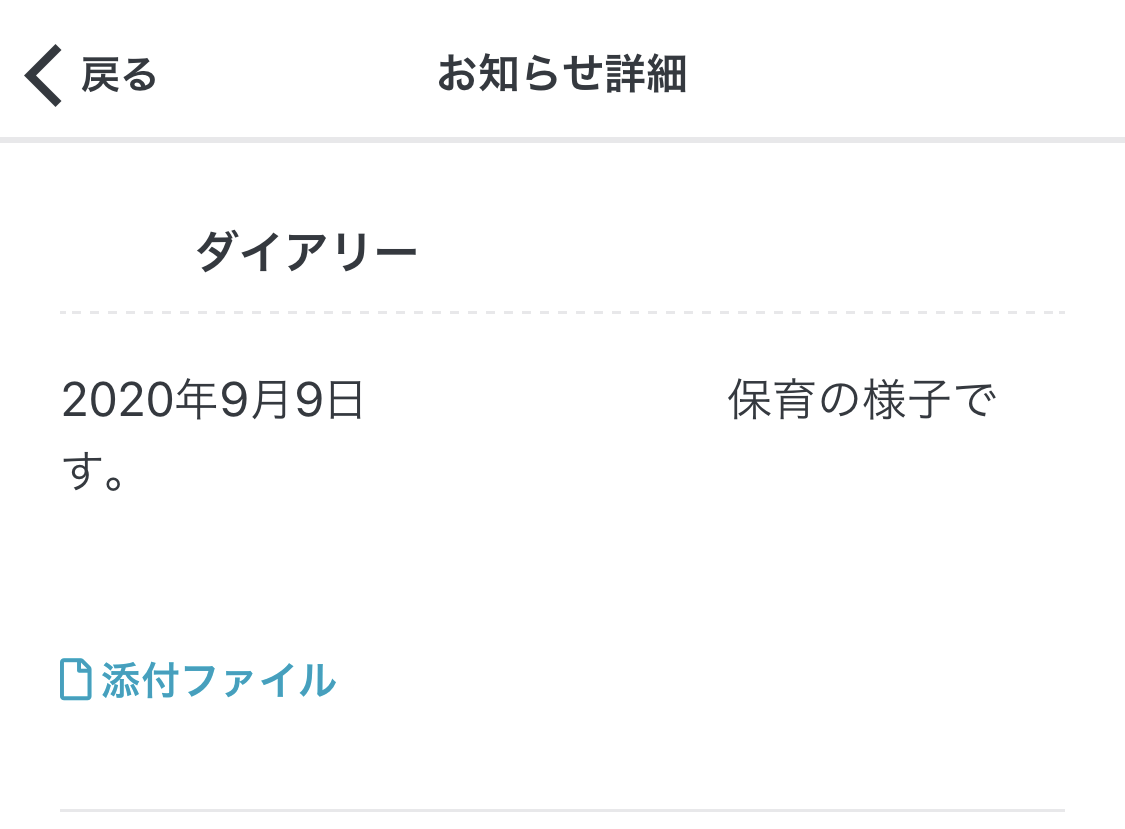
Task: Select the 2020年9月9日 date text
Action: click(213, 400)
